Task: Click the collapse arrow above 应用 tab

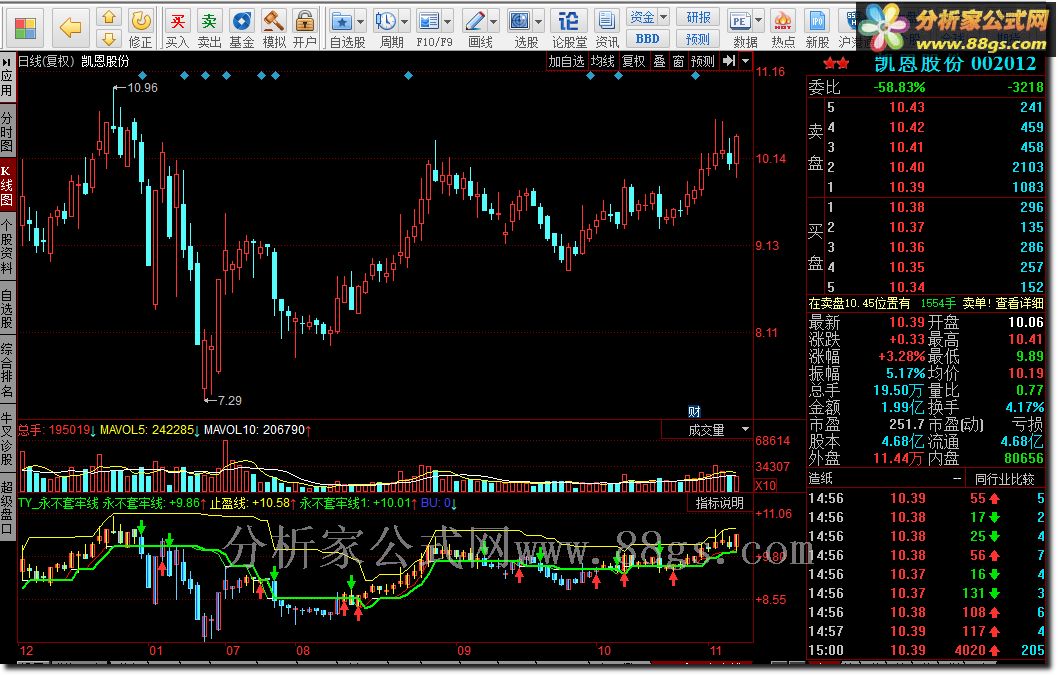Action: pos(7,61)
